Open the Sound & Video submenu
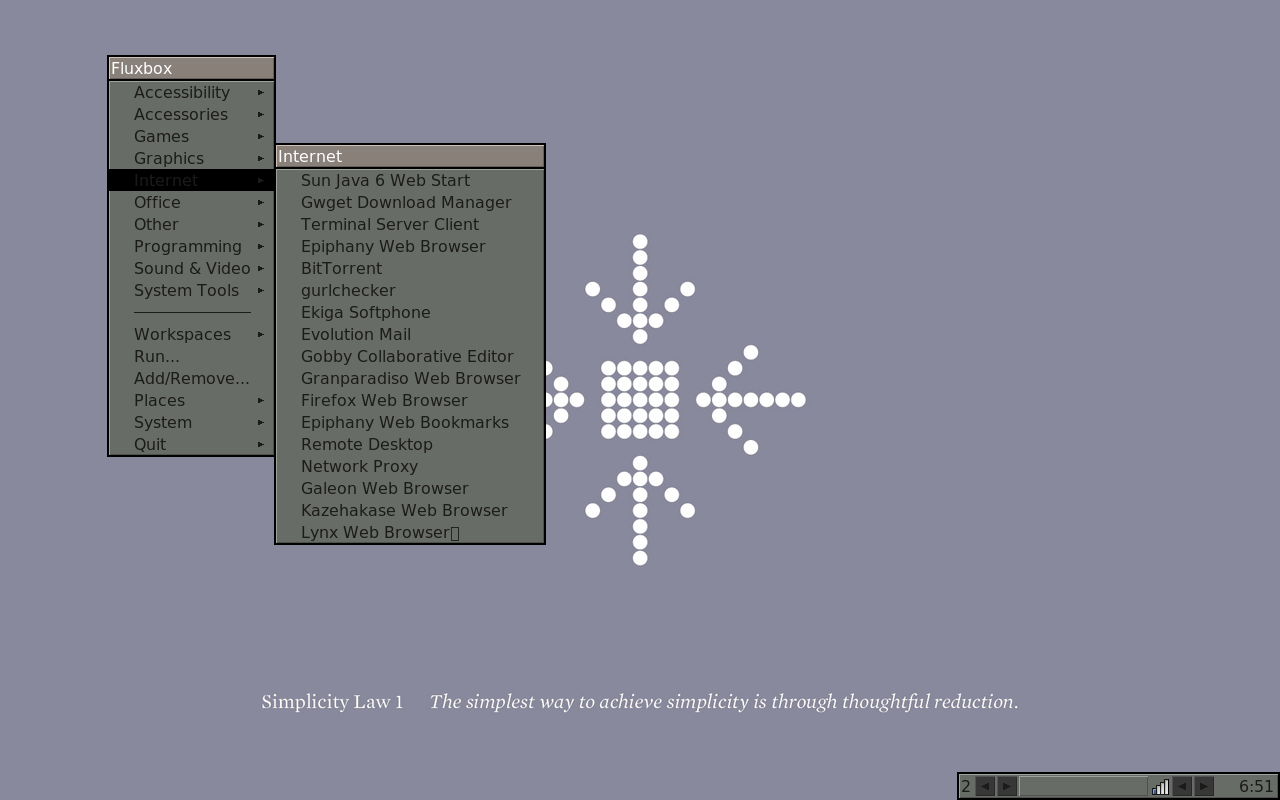 tap(191, 268)
